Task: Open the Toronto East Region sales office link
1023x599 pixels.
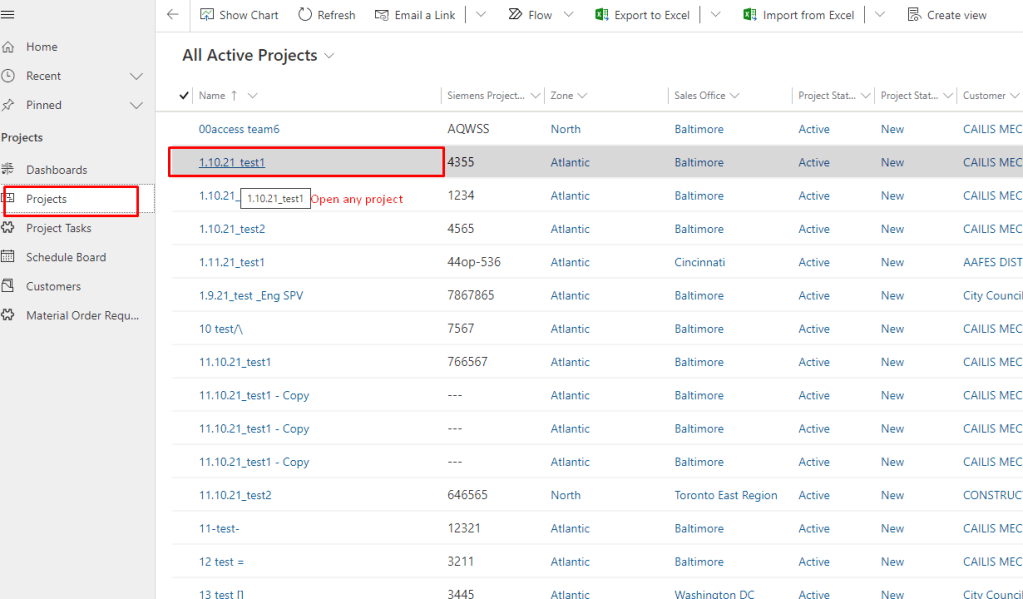Action: click(725, 495)
